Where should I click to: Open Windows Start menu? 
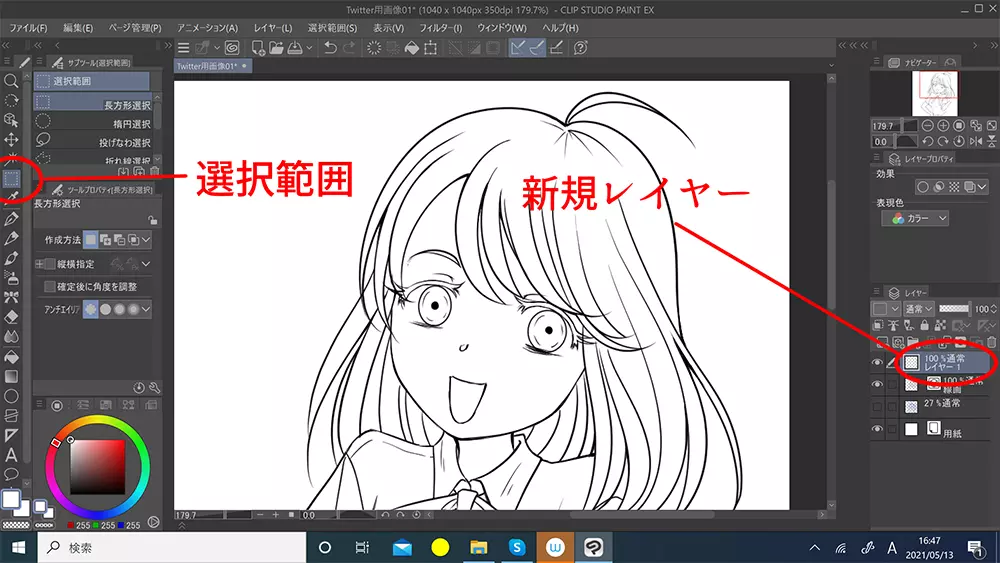18,547
